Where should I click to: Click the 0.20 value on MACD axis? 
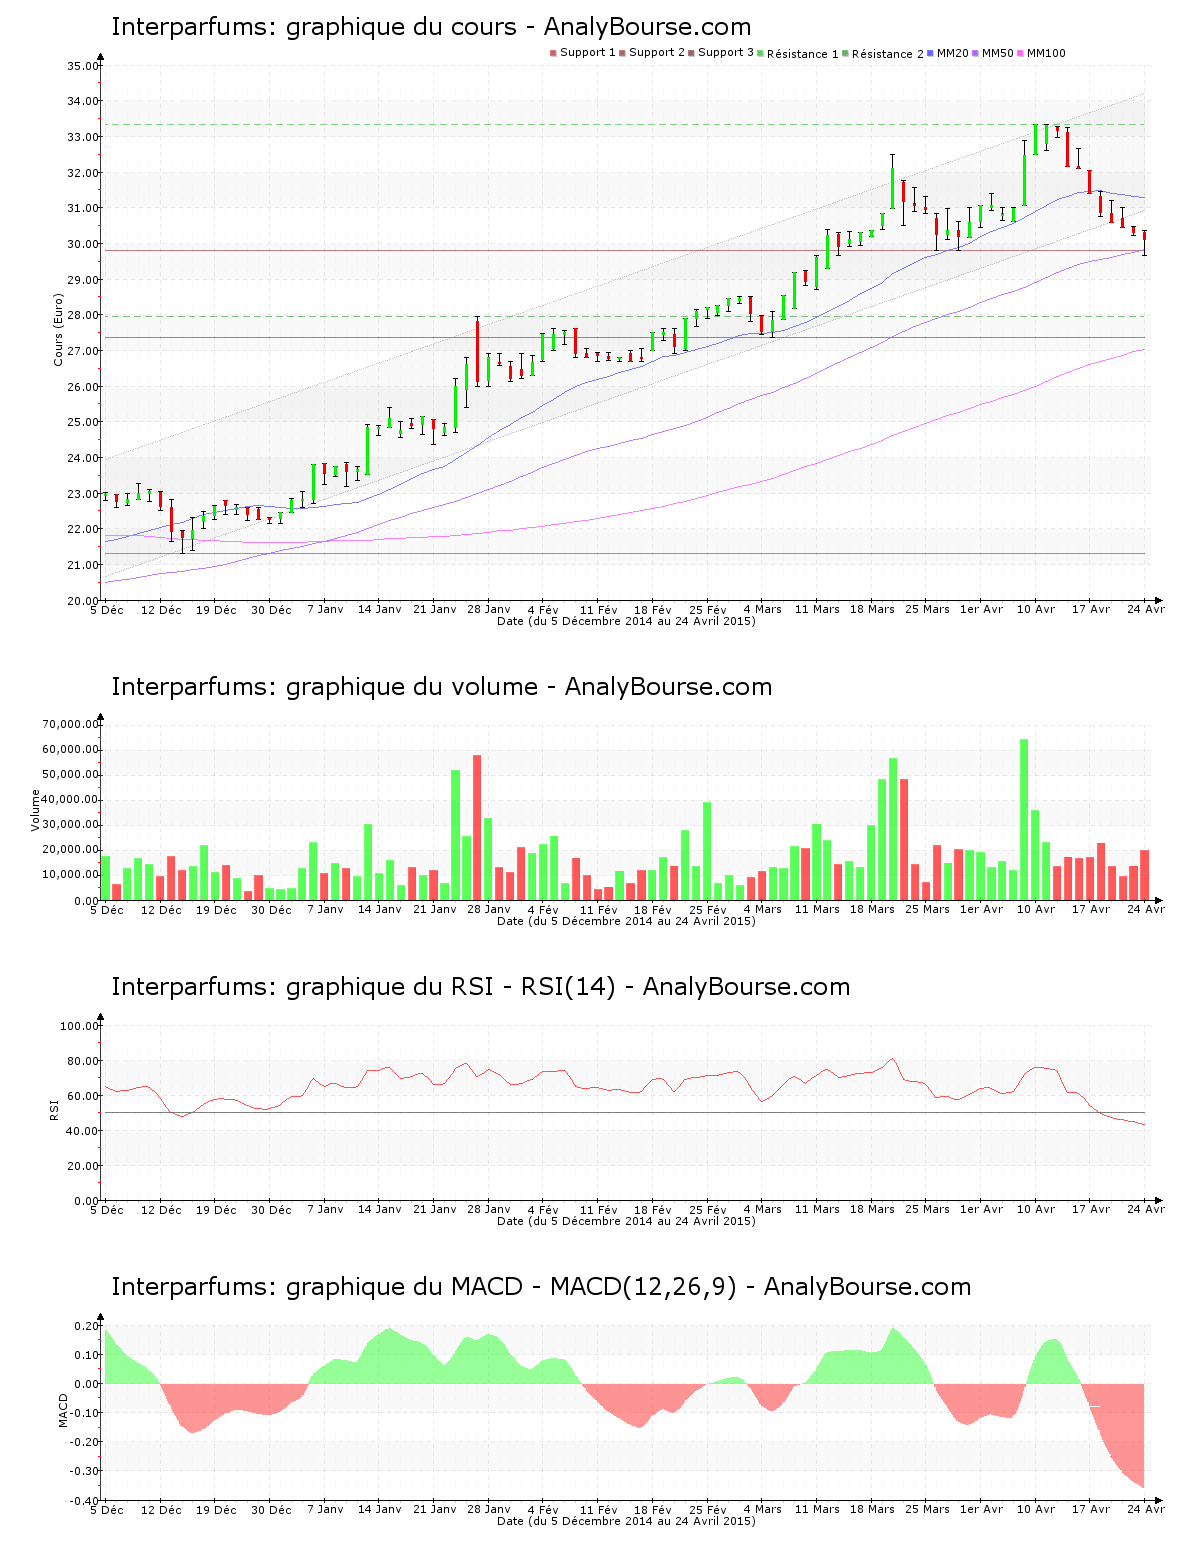pyautogui.click(x=87, y=1326)
